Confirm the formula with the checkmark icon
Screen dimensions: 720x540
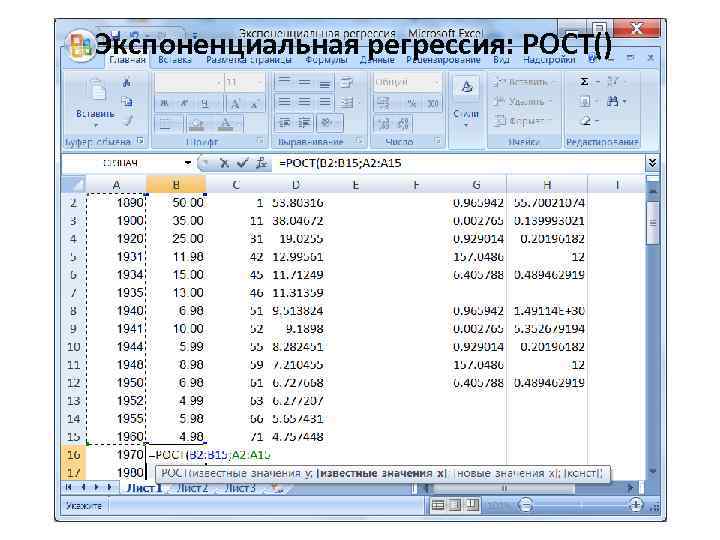click(242, 163)
